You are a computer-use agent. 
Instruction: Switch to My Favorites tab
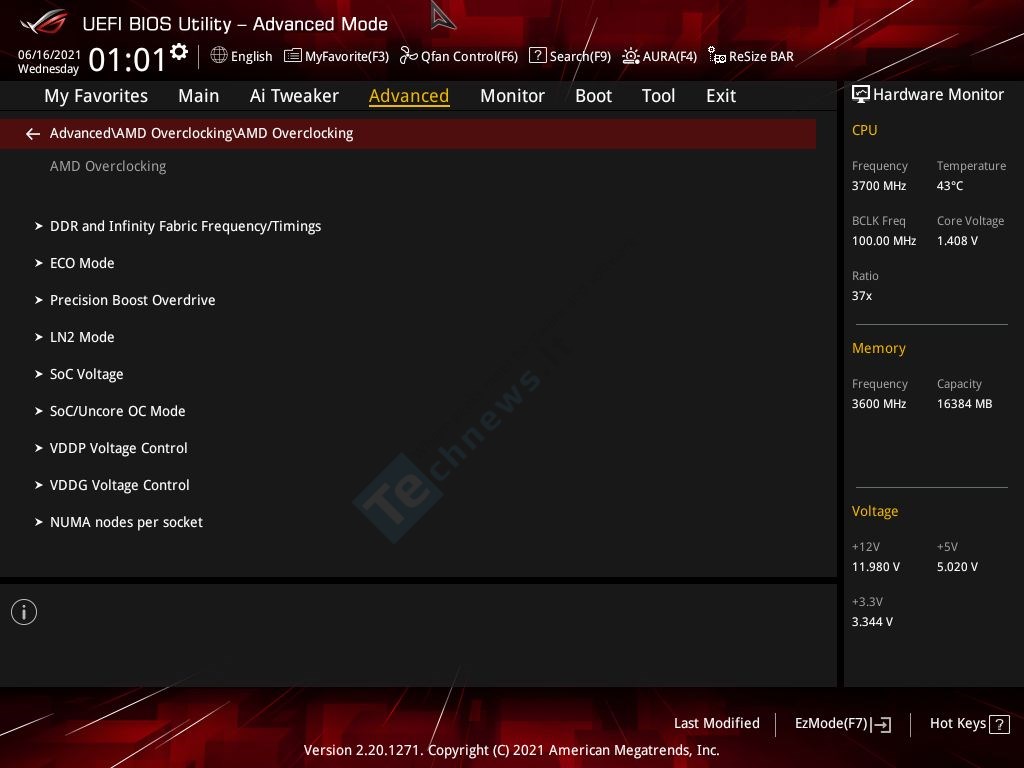pos(96,96)
